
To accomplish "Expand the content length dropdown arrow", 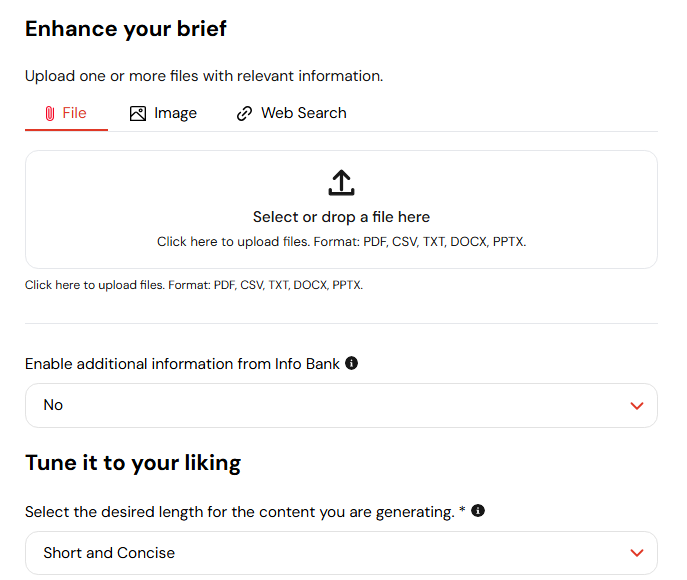I will tap(637, 553).
